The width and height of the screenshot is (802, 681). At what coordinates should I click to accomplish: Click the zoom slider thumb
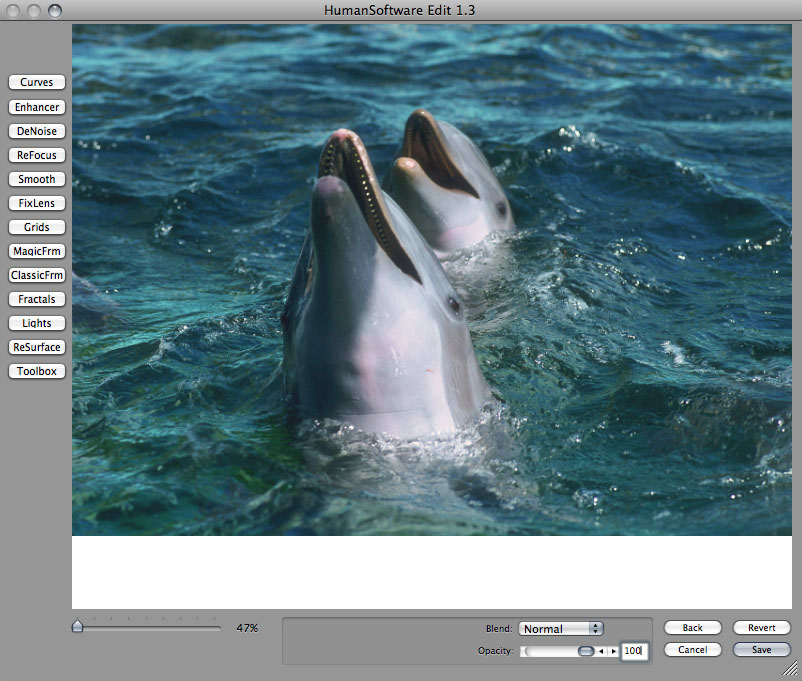click(78, 627)
